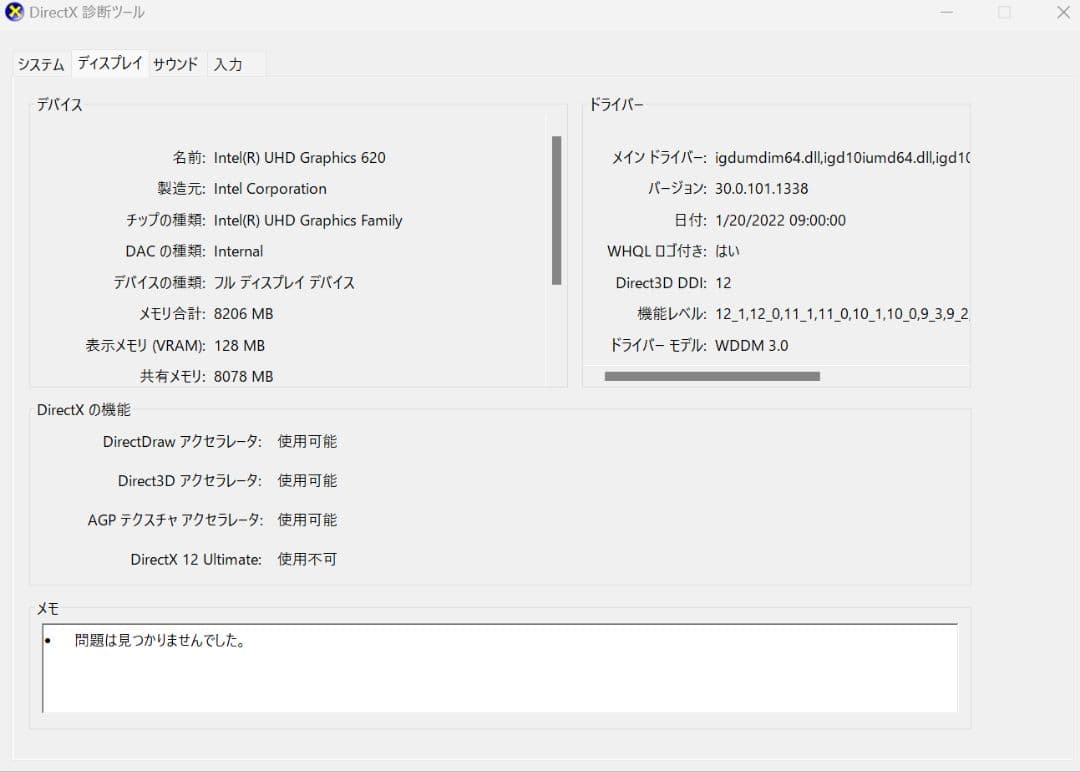Select the Intel(R) UHD Graphics 620 name value
Image resolution: width=1080 pixels, height=772 pixels.
tap(300, 157)
